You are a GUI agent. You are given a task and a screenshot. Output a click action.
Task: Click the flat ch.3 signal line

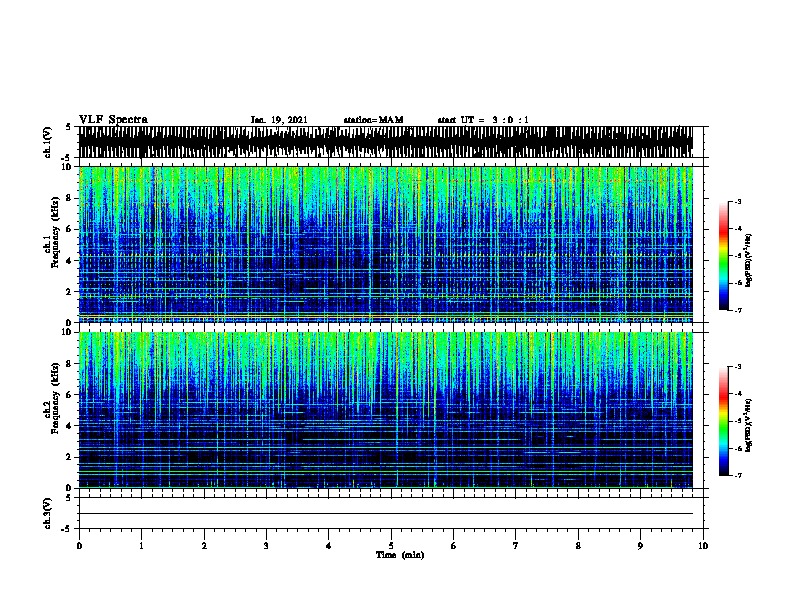tap(386, 514)
